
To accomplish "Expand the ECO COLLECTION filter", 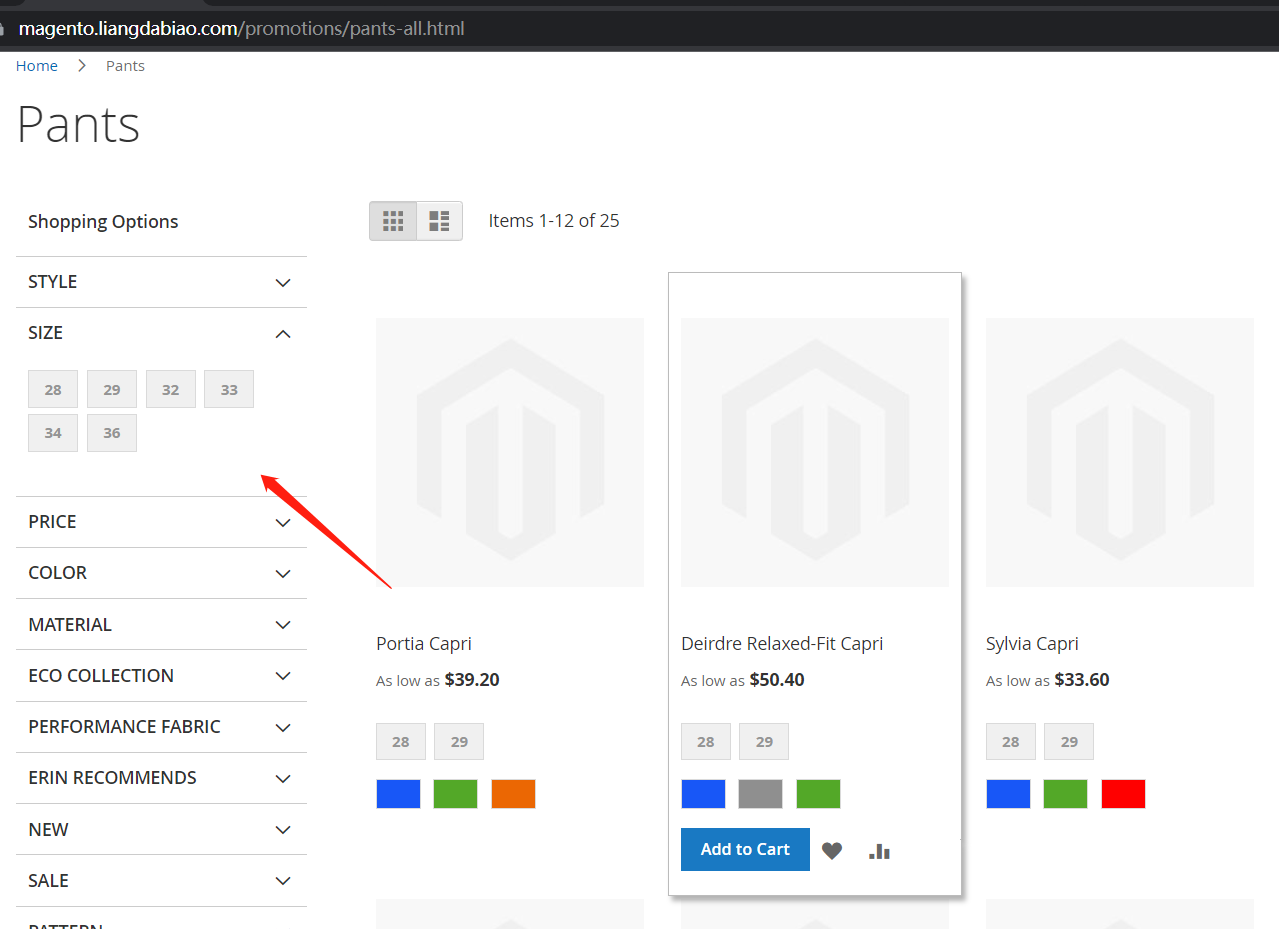I will point(161,676).
